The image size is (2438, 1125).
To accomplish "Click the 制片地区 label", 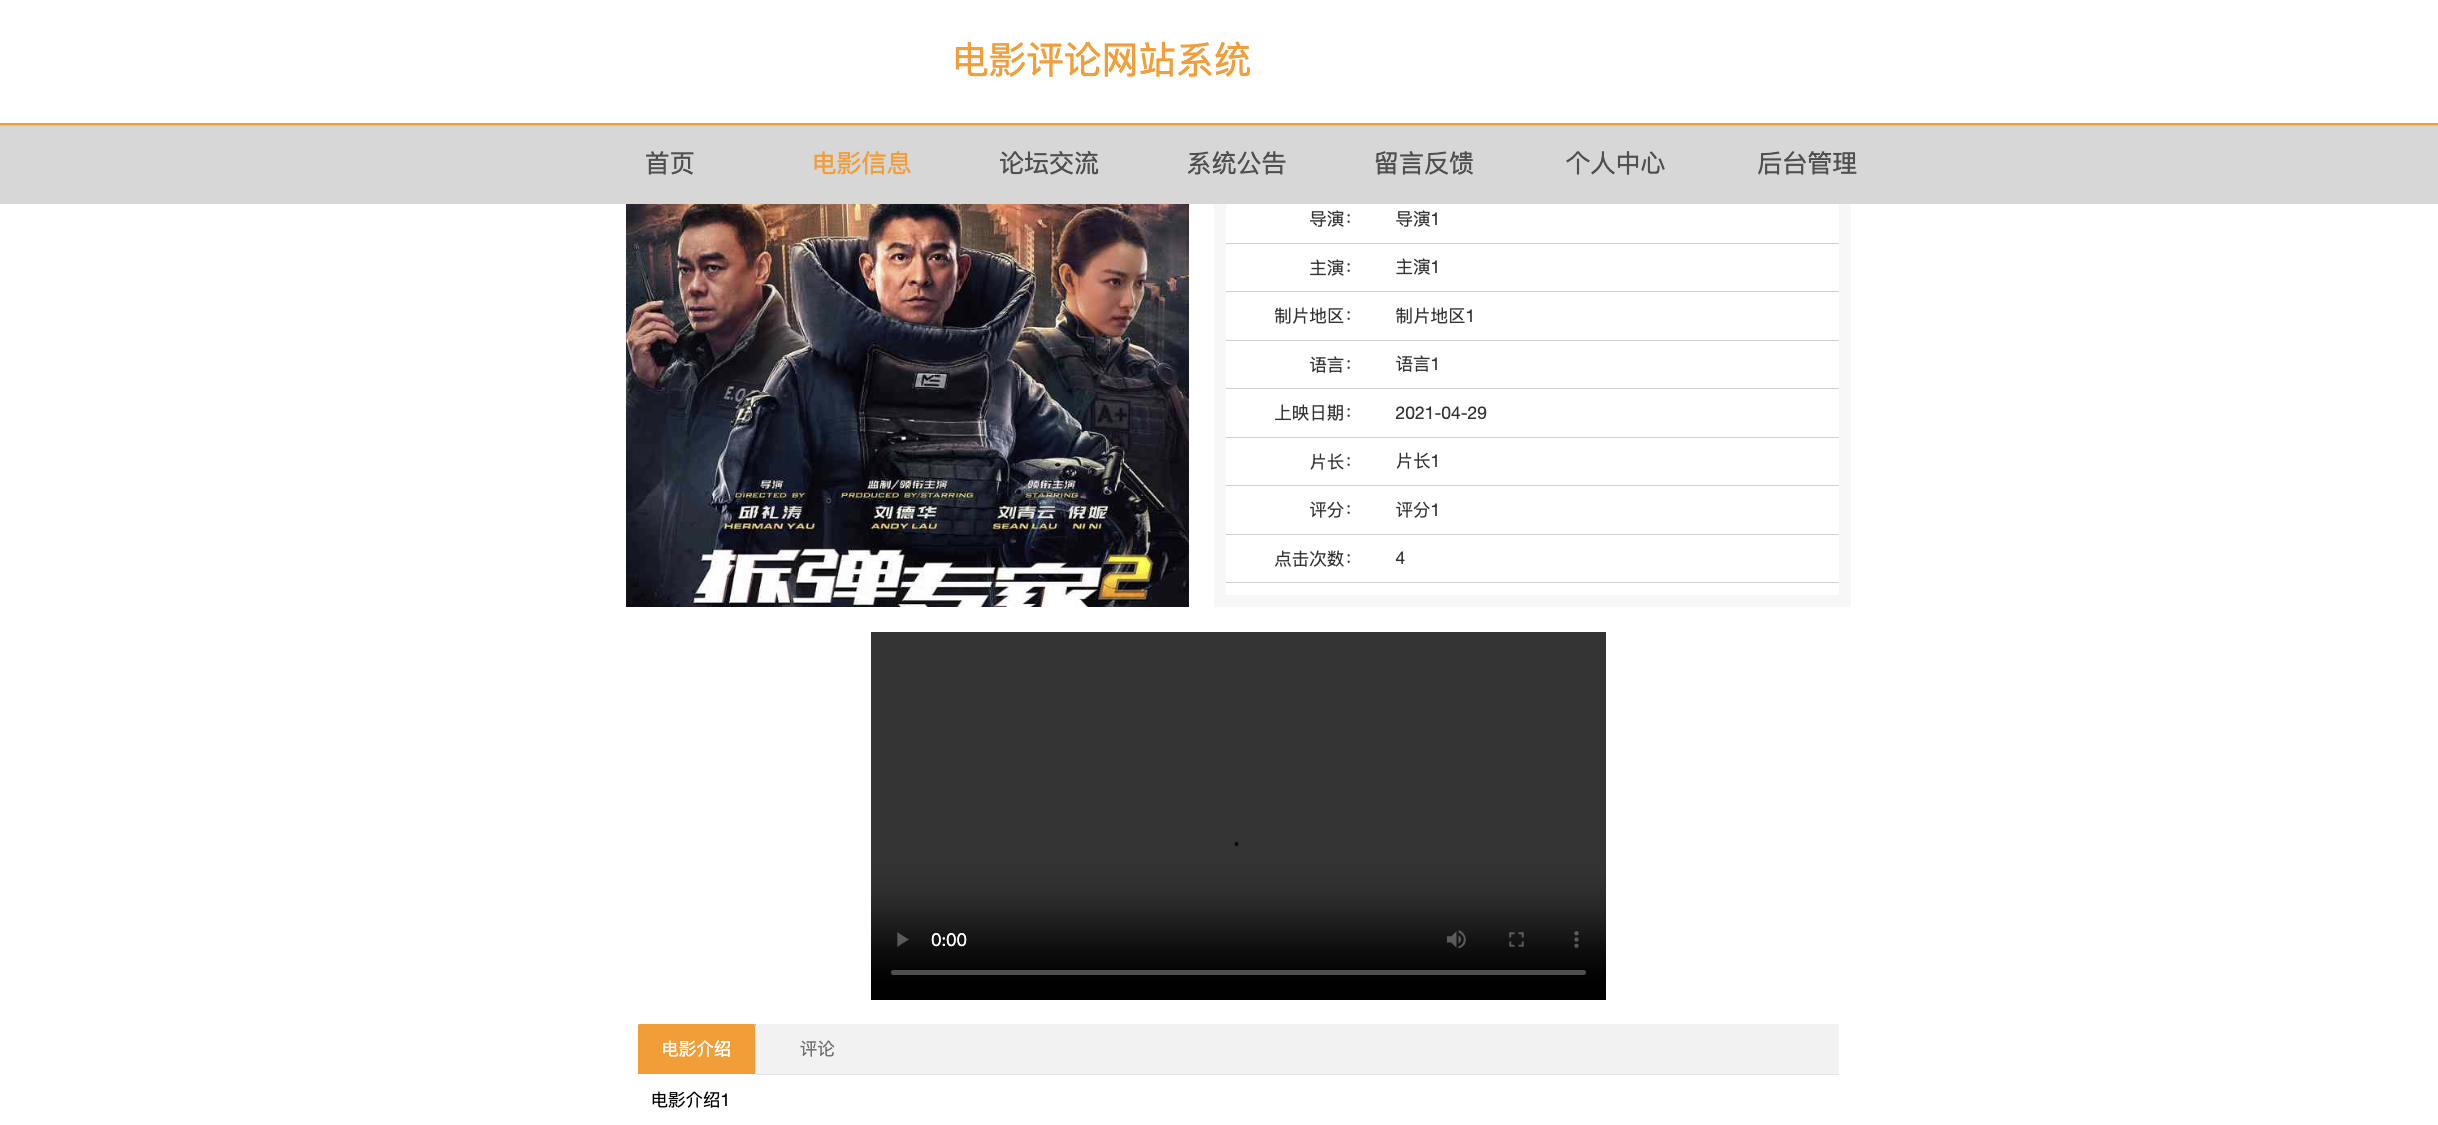I will click(x=1312, y=316).
